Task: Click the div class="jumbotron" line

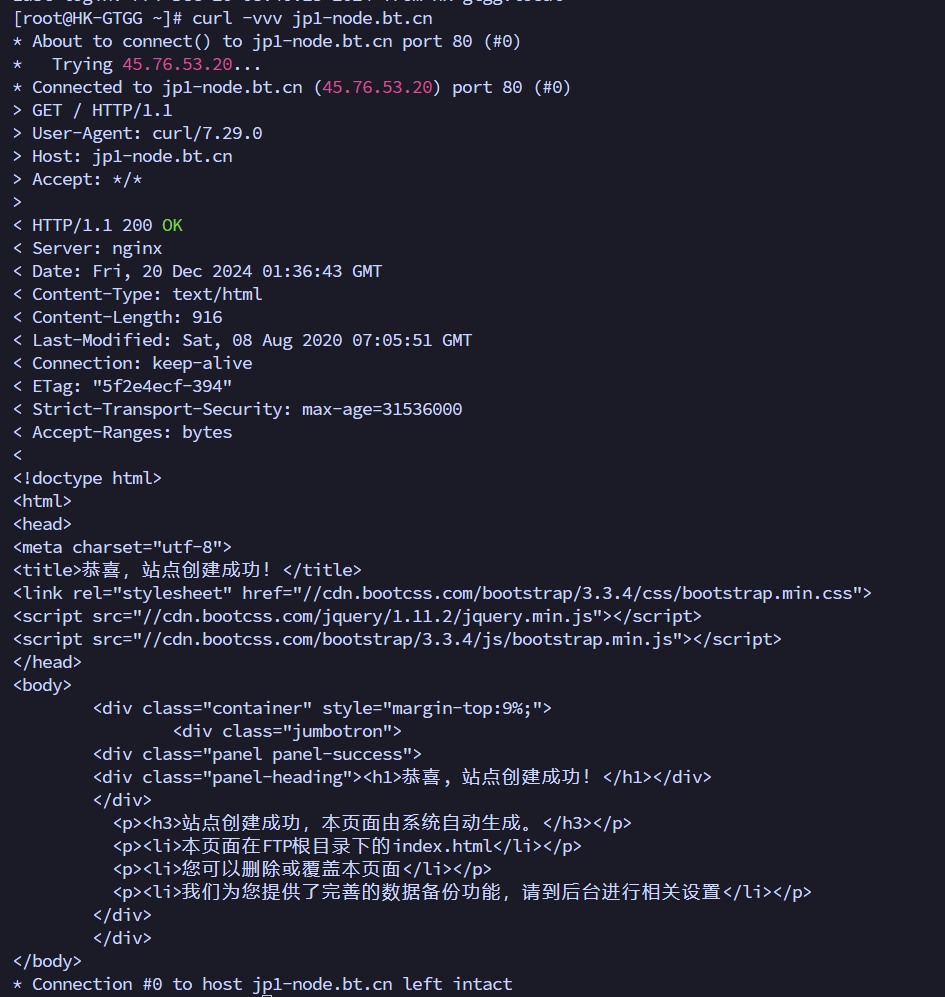Action: (x=287, y=731)
